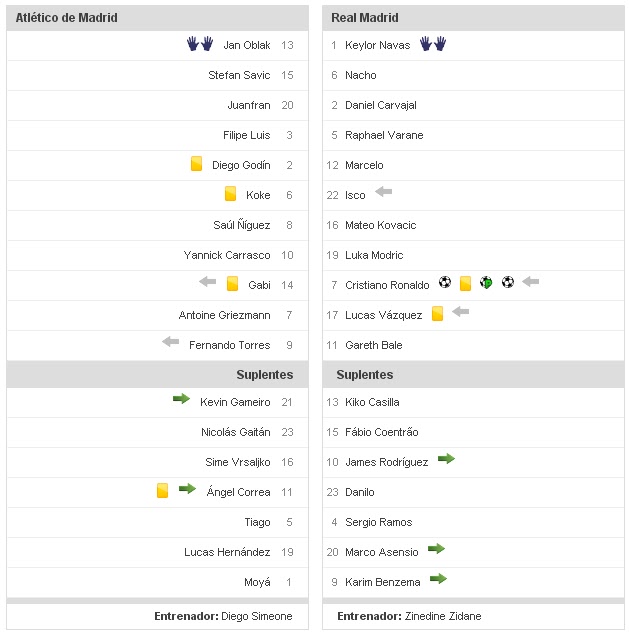
Task: Click Cristiano Ronaldo's yellow card icon
Action: (x=465, y=283)
